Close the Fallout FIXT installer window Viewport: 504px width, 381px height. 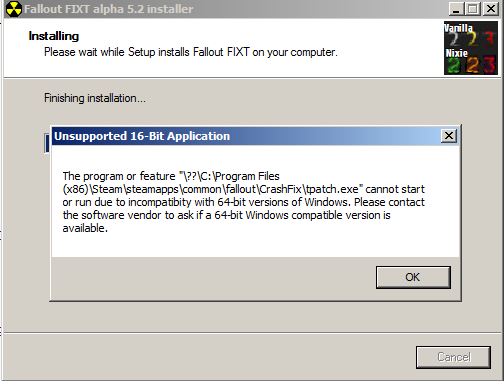tap(491, 9)
